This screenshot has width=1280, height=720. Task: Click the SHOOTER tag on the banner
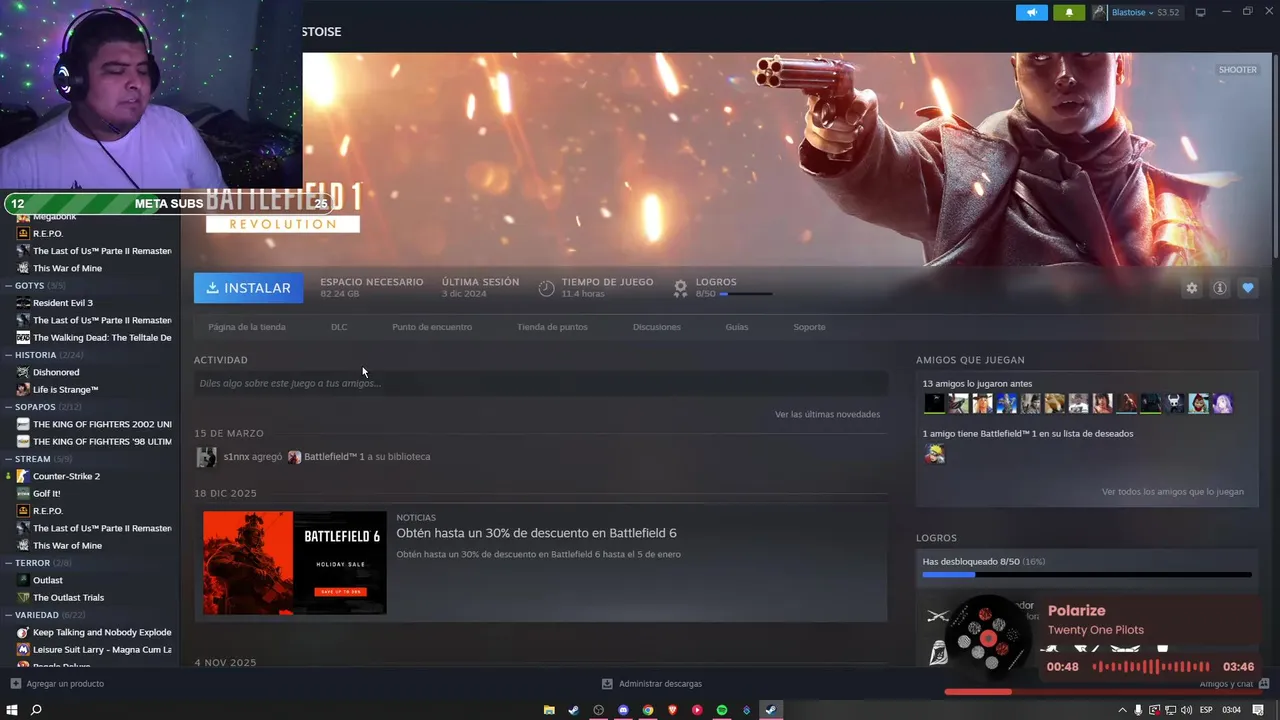tap(1237, 70)
